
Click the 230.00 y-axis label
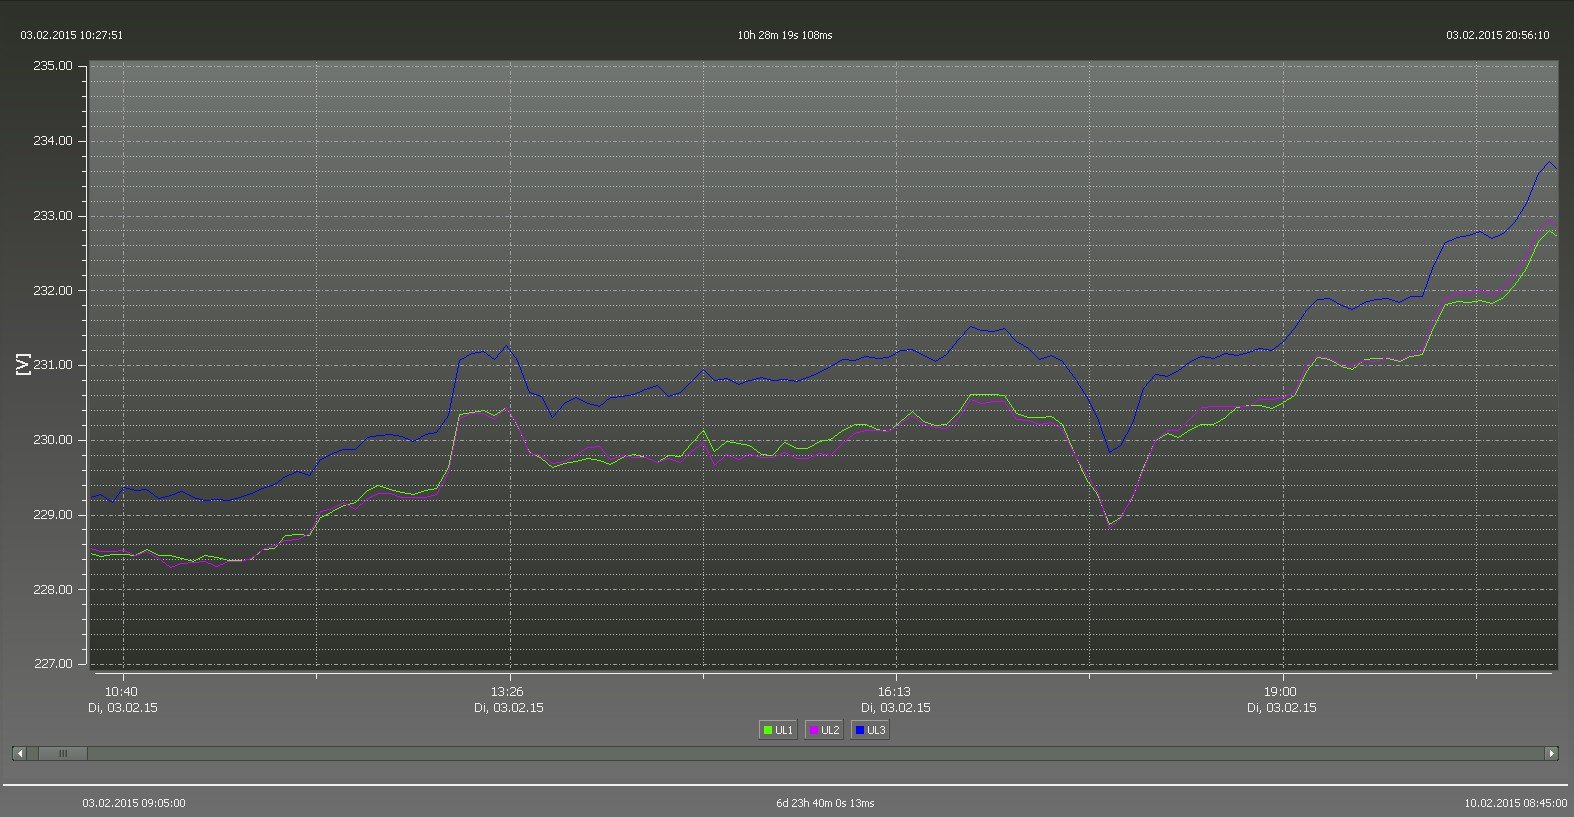[x=53, y=440]
